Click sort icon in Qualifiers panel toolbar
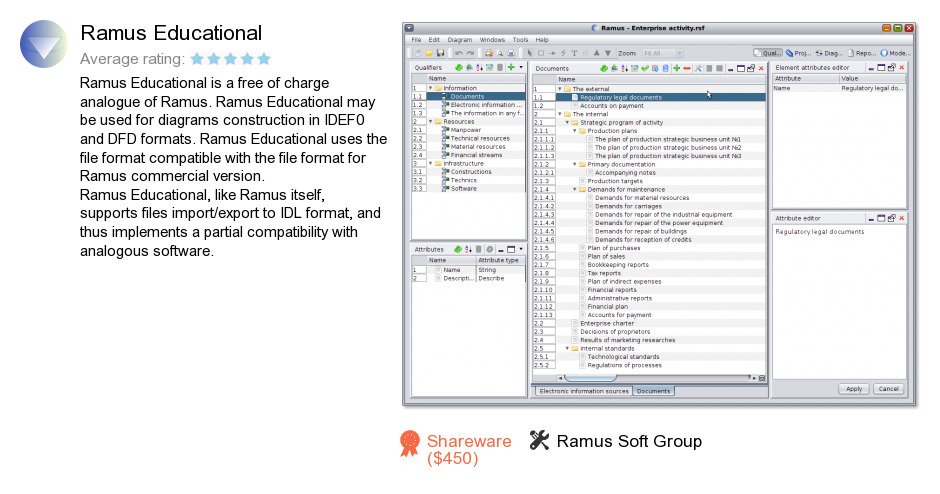940x494 pixels. coord(480,68)
